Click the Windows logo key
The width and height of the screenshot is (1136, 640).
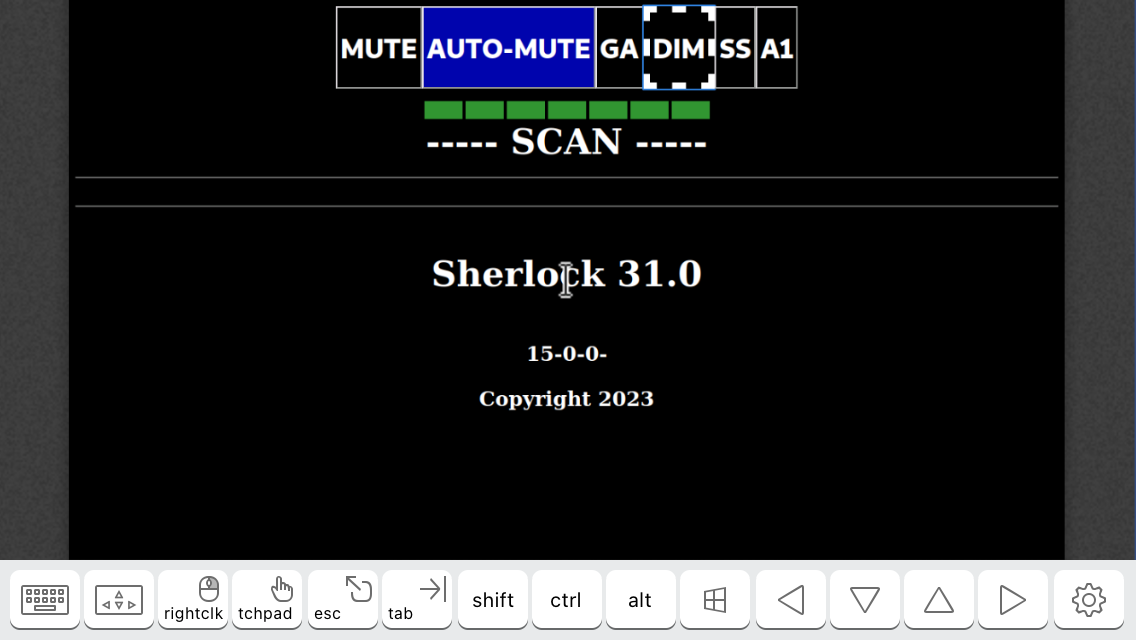[715, 600]
